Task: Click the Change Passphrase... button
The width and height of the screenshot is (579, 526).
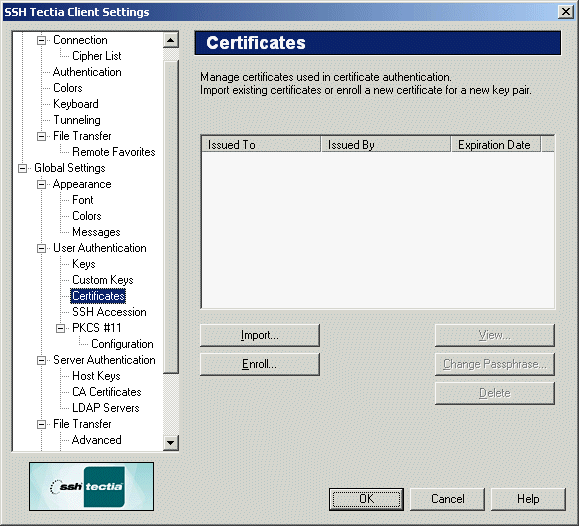Action: click(495, 364)
